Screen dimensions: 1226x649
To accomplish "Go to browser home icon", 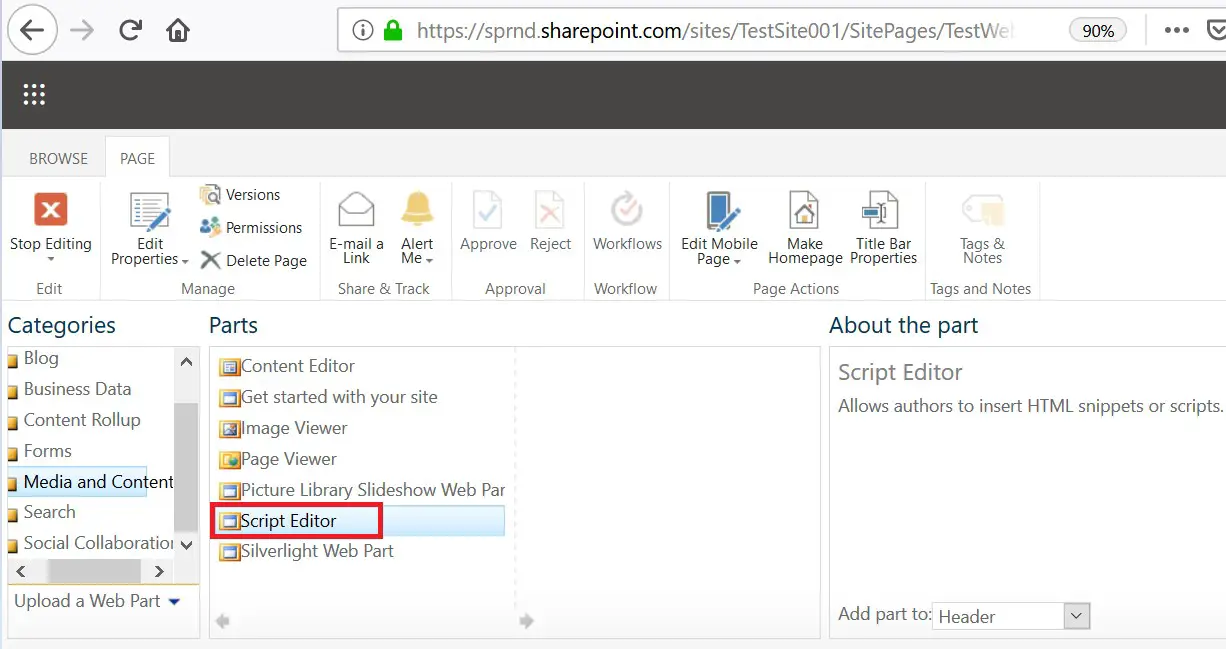I will (178, 31).
